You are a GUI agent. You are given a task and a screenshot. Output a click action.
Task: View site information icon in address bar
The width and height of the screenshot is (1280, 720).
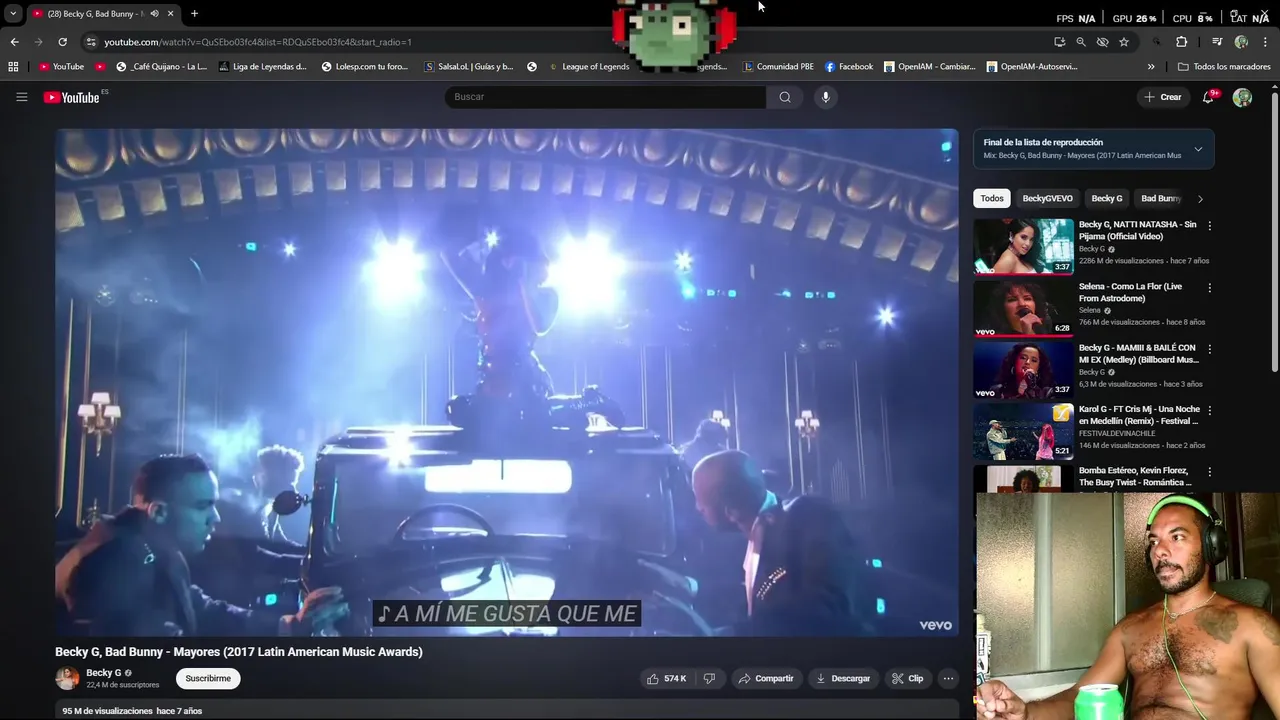[x=91, y=42]
